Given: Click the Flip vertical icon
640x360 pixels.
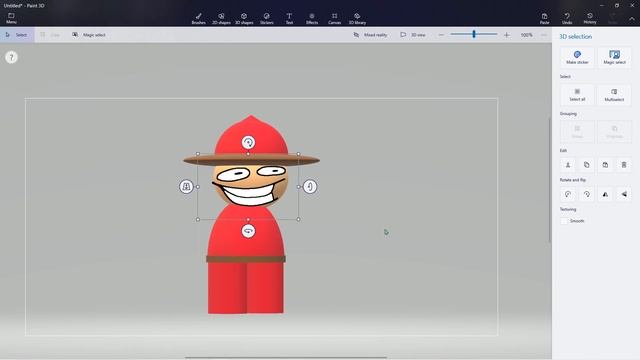Looking at the screenshot, I should pos(624,194).
